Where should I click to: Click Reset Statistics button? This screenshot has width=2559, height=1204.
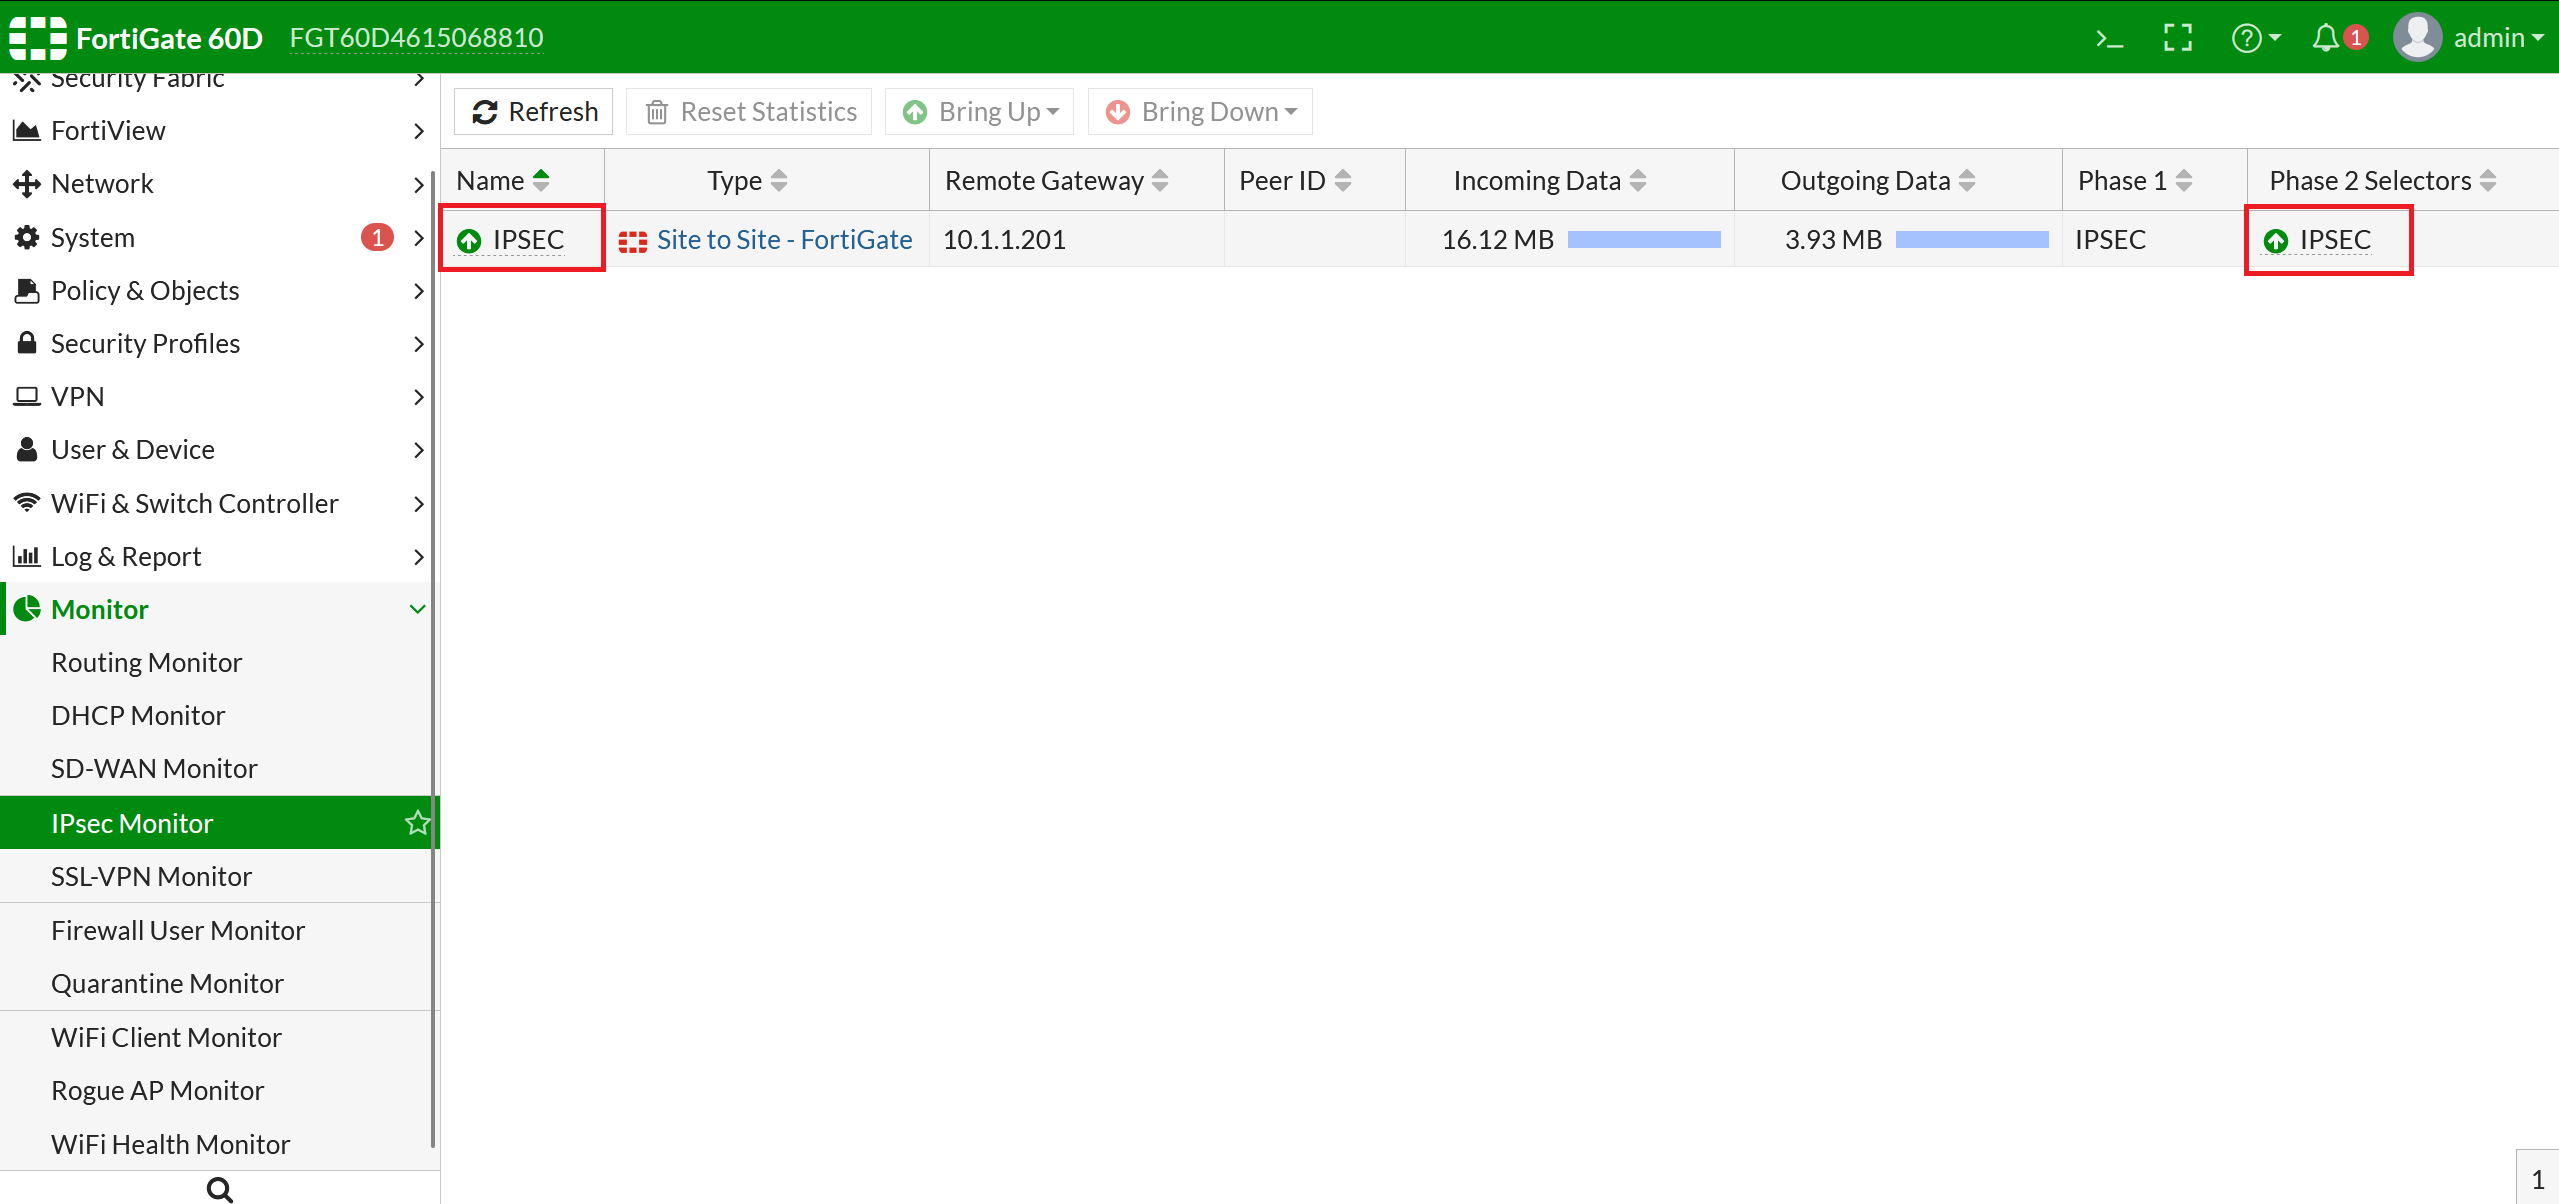pyautogui.click(x=749, y=111)
